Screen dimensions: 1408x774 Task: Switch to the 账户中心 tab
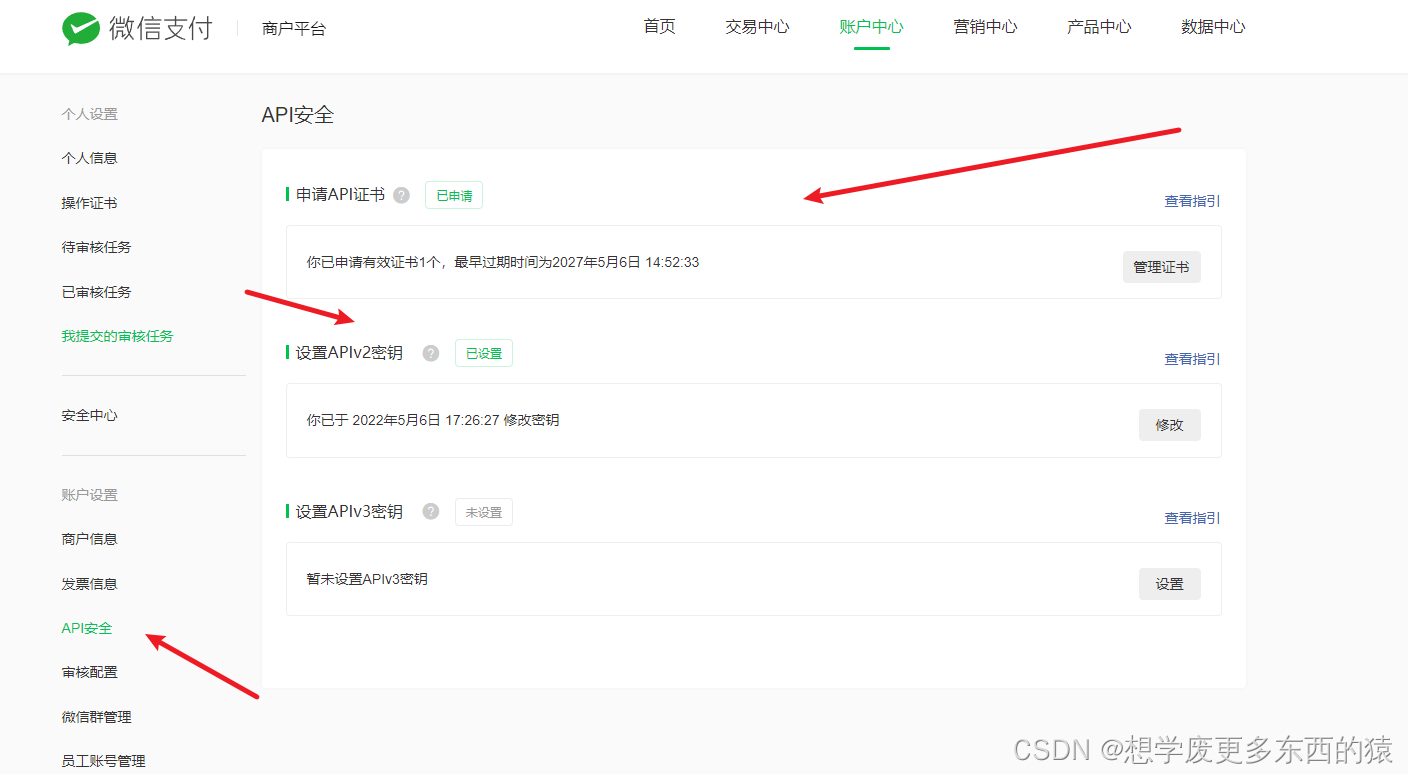(x=871, y=27)
